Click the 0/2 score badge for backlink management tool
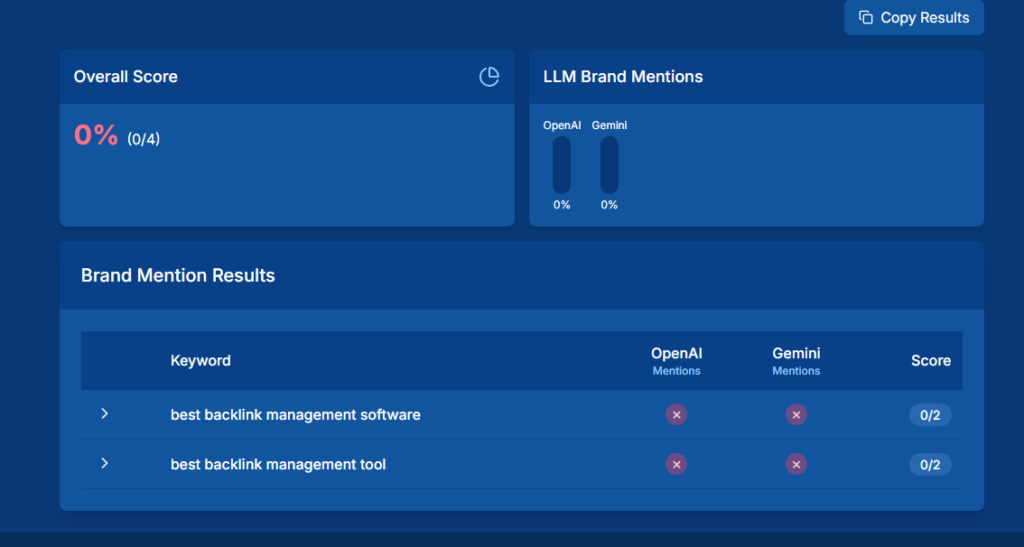This screenshot has width=1024, height=547. pos(930,465)
